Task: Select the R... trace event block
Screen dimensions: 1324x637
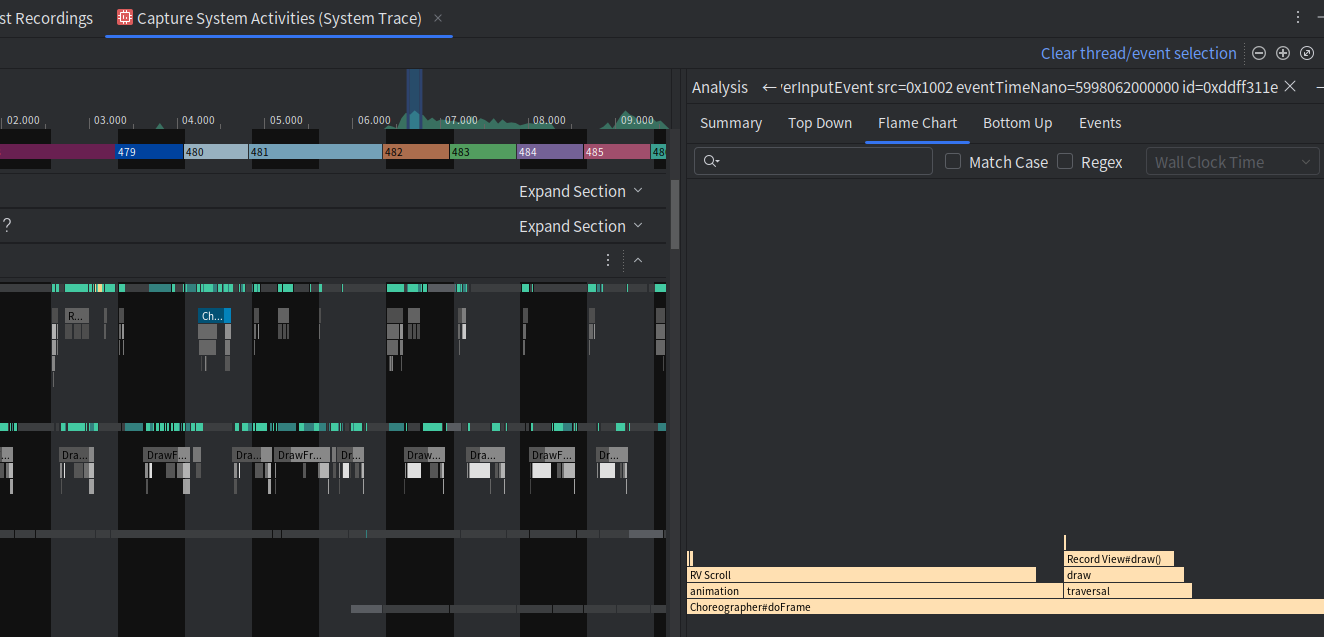Action: [77, 316]
